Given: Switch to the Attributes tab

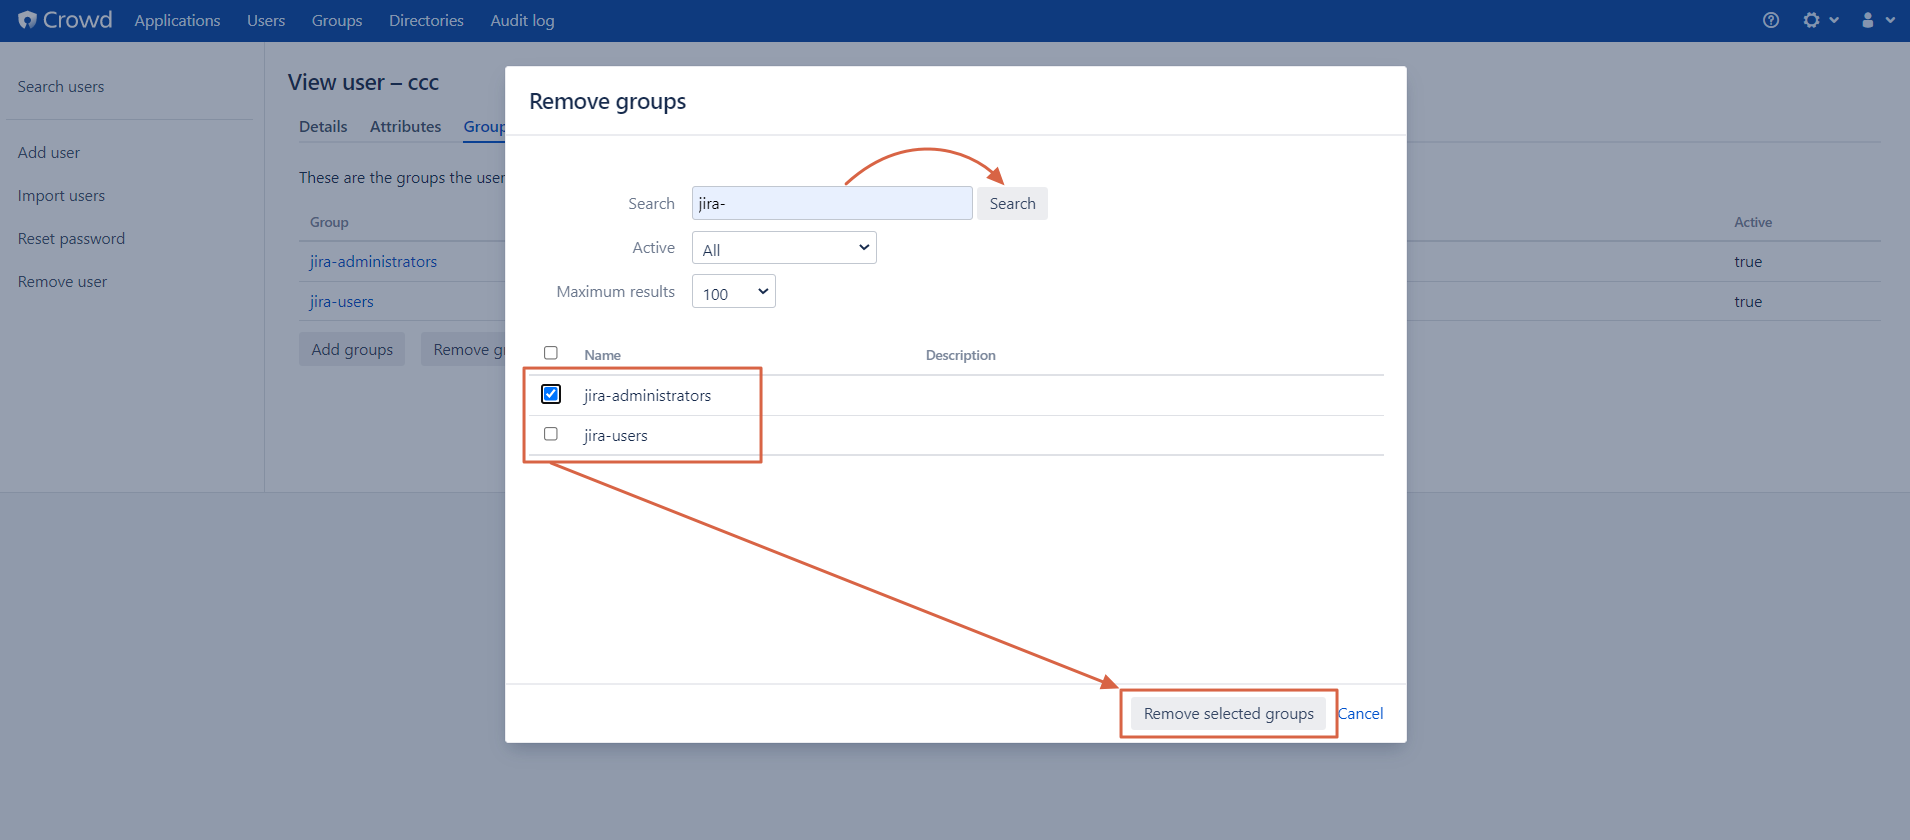Looking at the screenshot, I should (x=405, y=127).
